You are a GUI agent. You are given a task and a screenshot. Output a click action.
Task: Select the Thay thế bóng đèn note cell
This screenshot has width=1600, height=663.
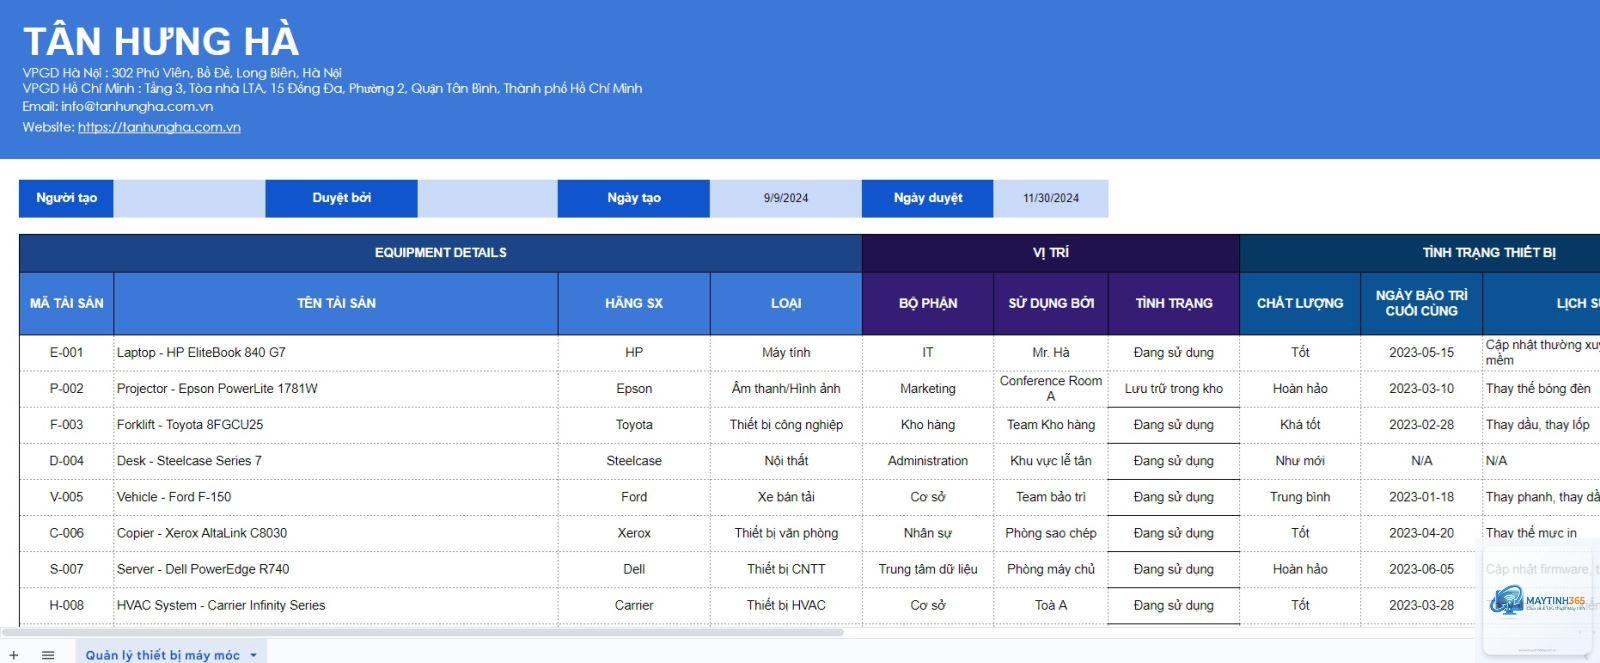1541,389
